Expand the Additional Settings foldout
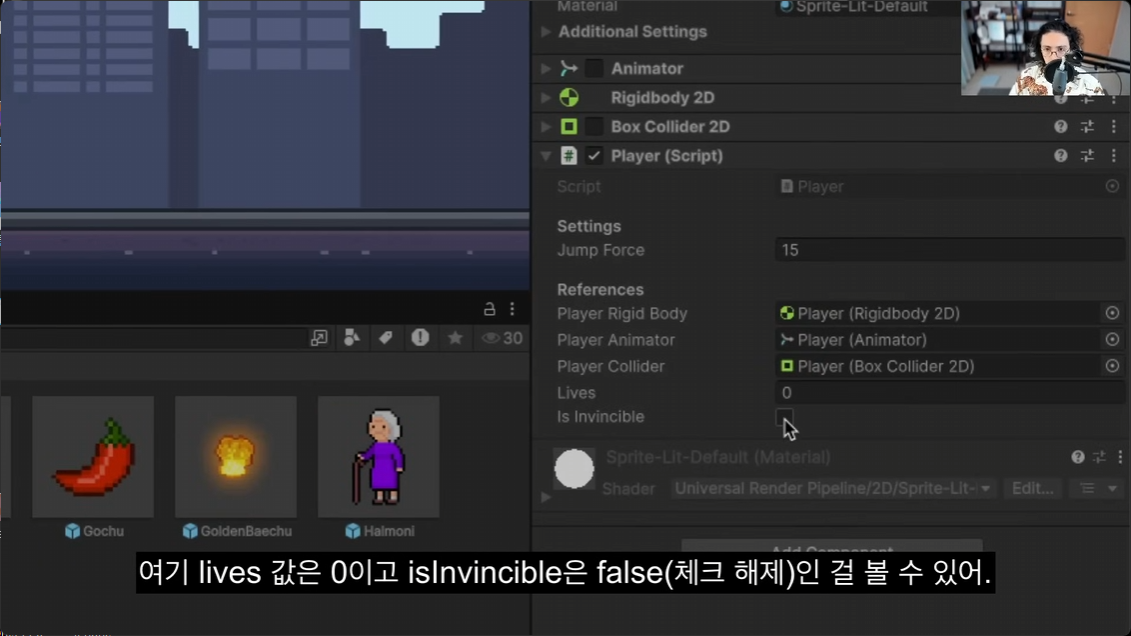 (x=546, y=32)
